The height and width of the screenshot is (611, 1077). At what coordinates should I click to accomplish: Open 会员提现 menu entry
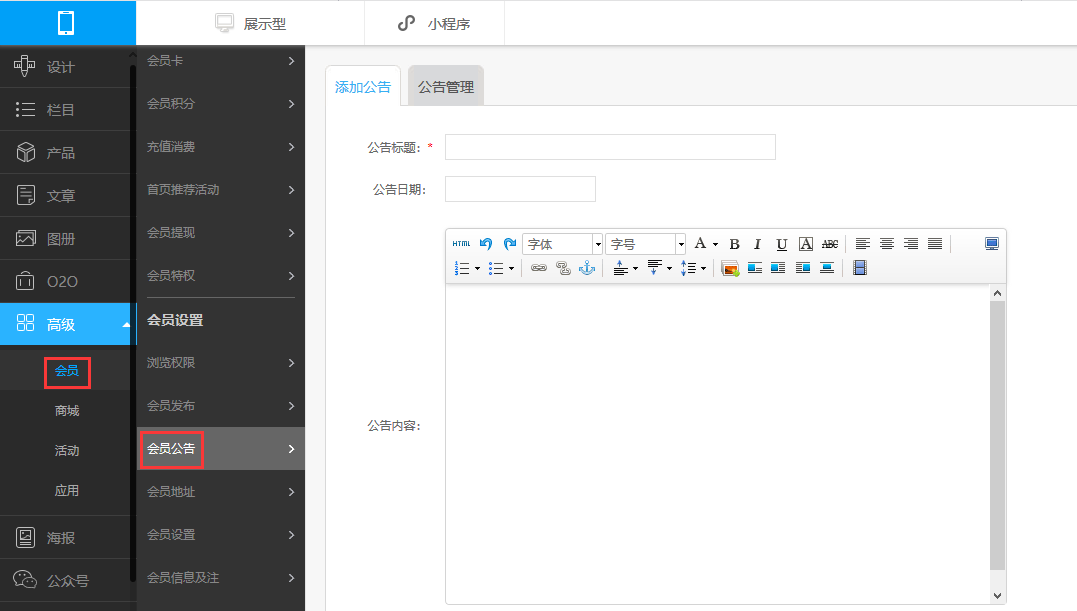coord(220,233)
